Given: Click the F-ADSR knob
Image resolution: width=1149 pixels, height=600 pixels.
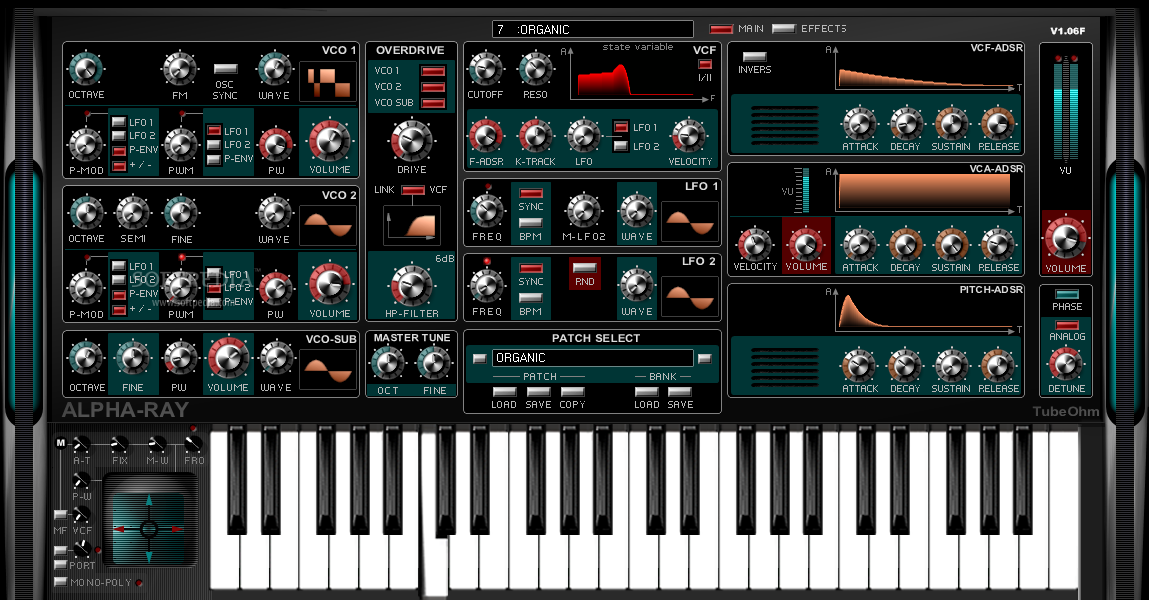Looking at the screenshot, I should [486, 136].
